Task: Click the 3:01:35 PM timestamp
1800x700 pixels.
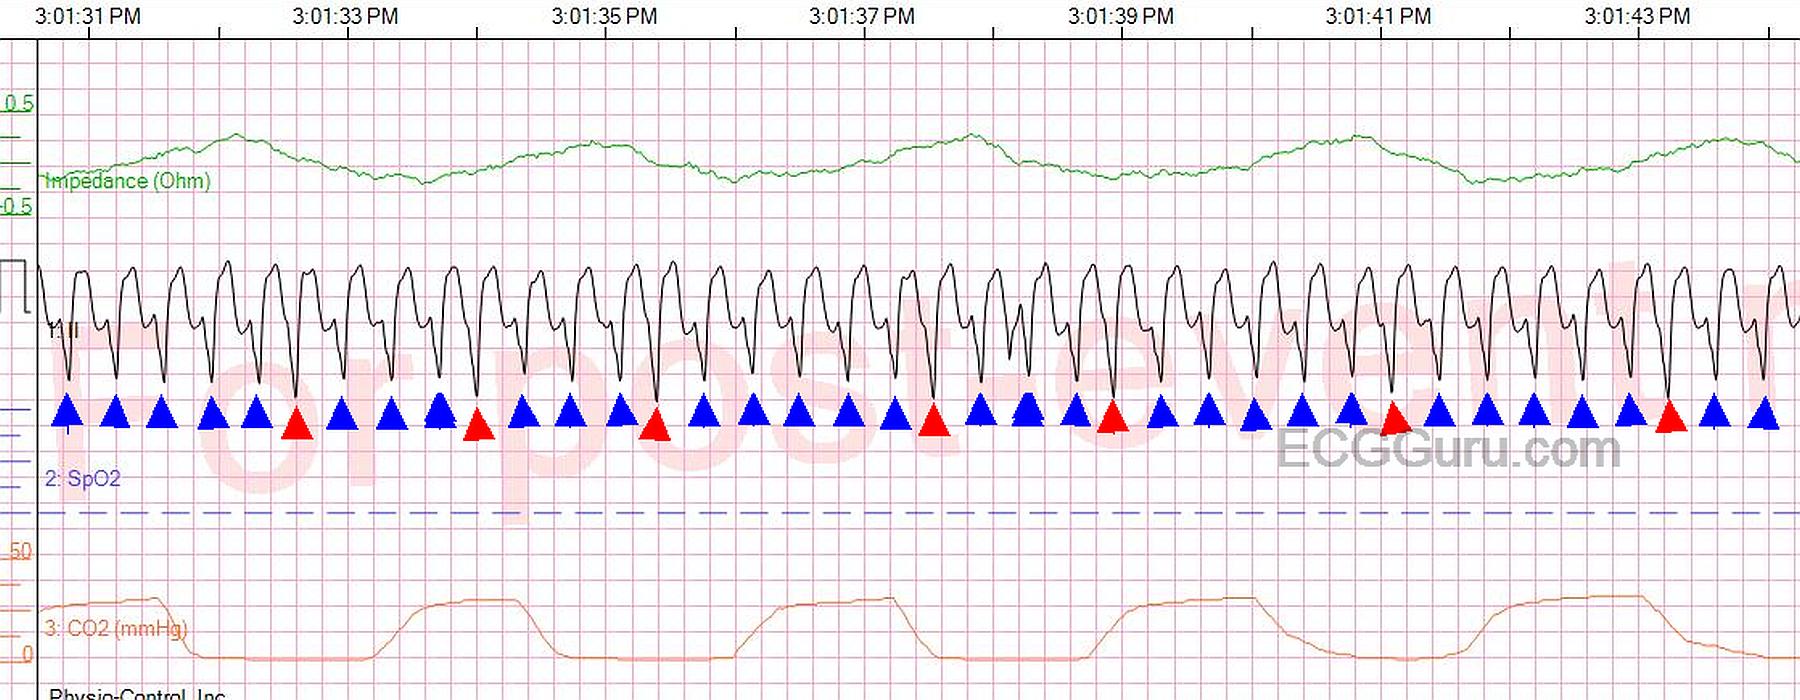Action: (x=604, y=17)
